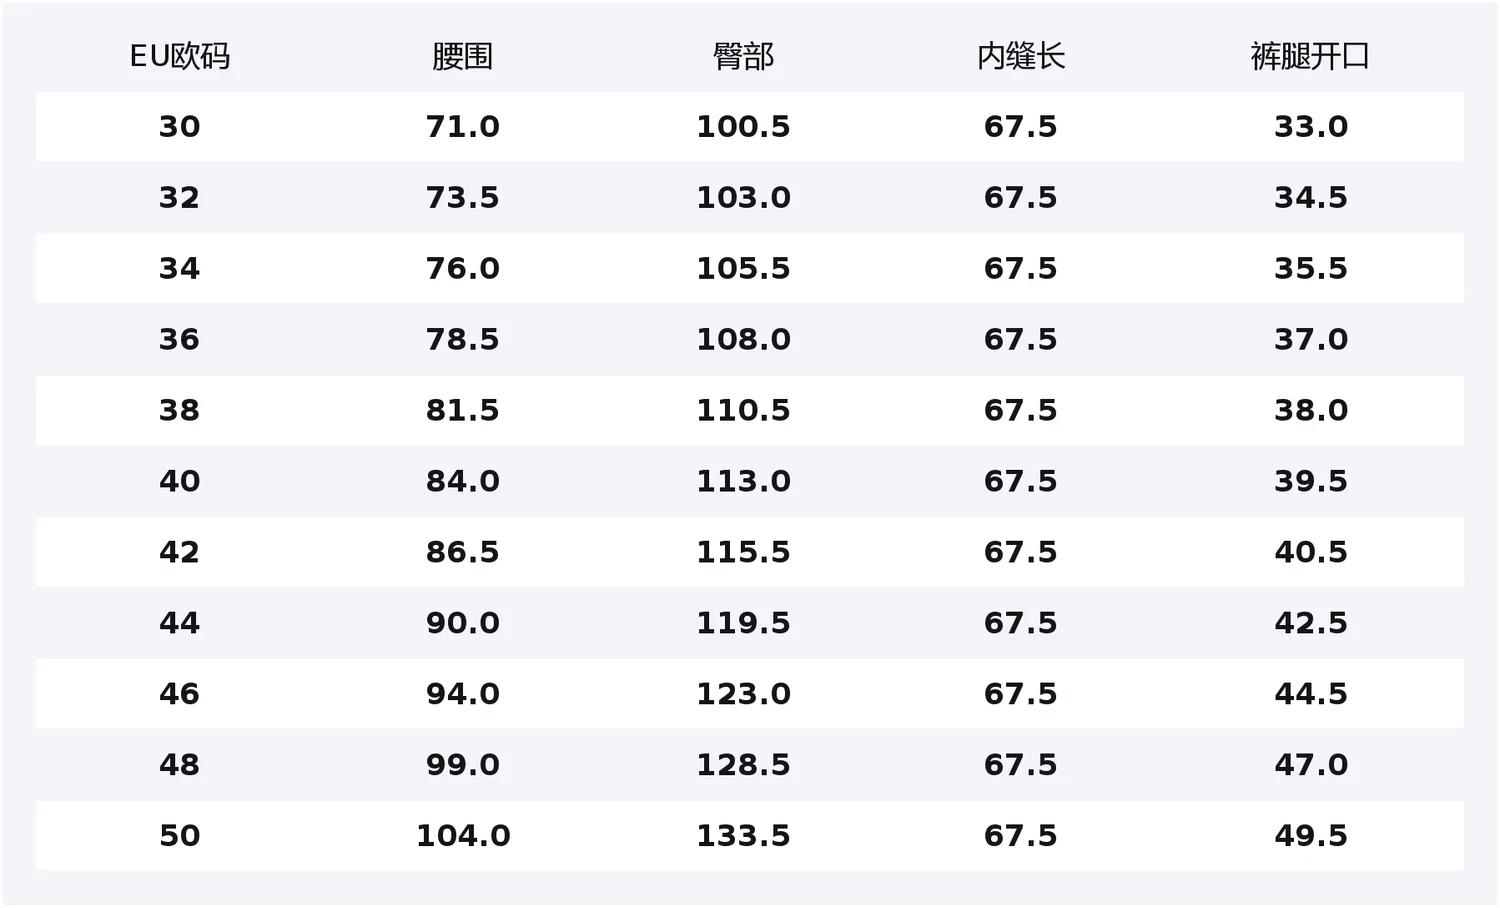Viewport: 1500px width, 908px height.
Task: Click the 臀部 column header
Action: click(743, 57)
